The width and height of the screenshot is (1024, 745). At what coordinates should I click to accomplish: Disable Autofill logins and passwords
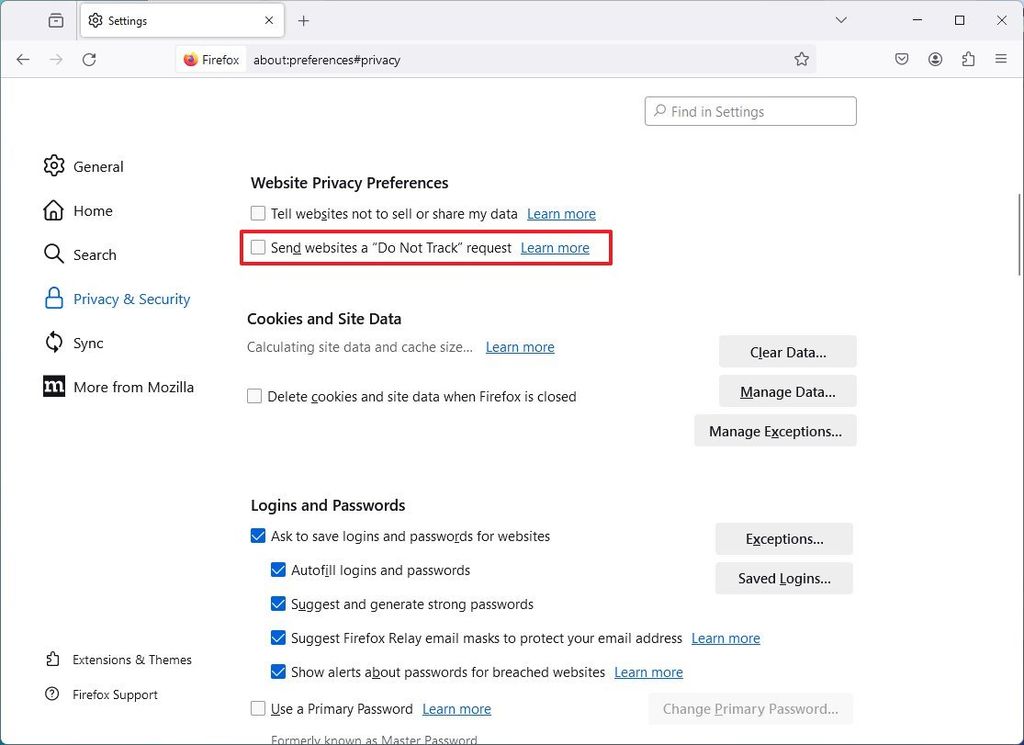pyautogui.click(x=278, y=570)
